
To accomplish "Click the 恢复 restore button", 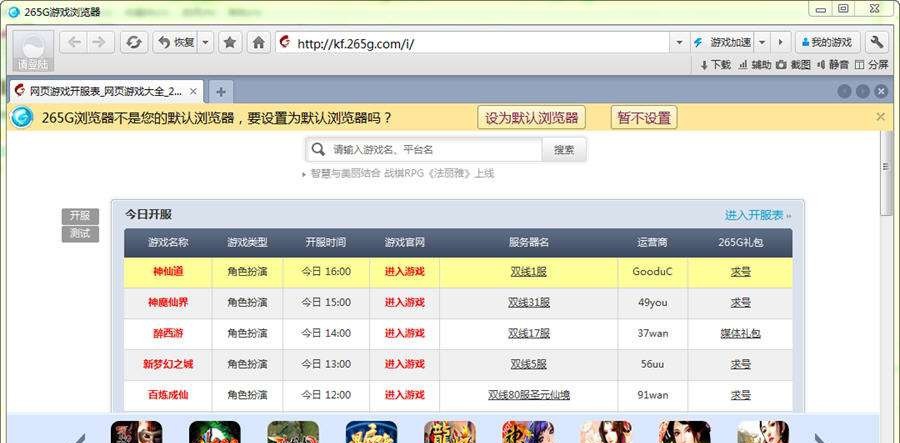I will point(176,42).
